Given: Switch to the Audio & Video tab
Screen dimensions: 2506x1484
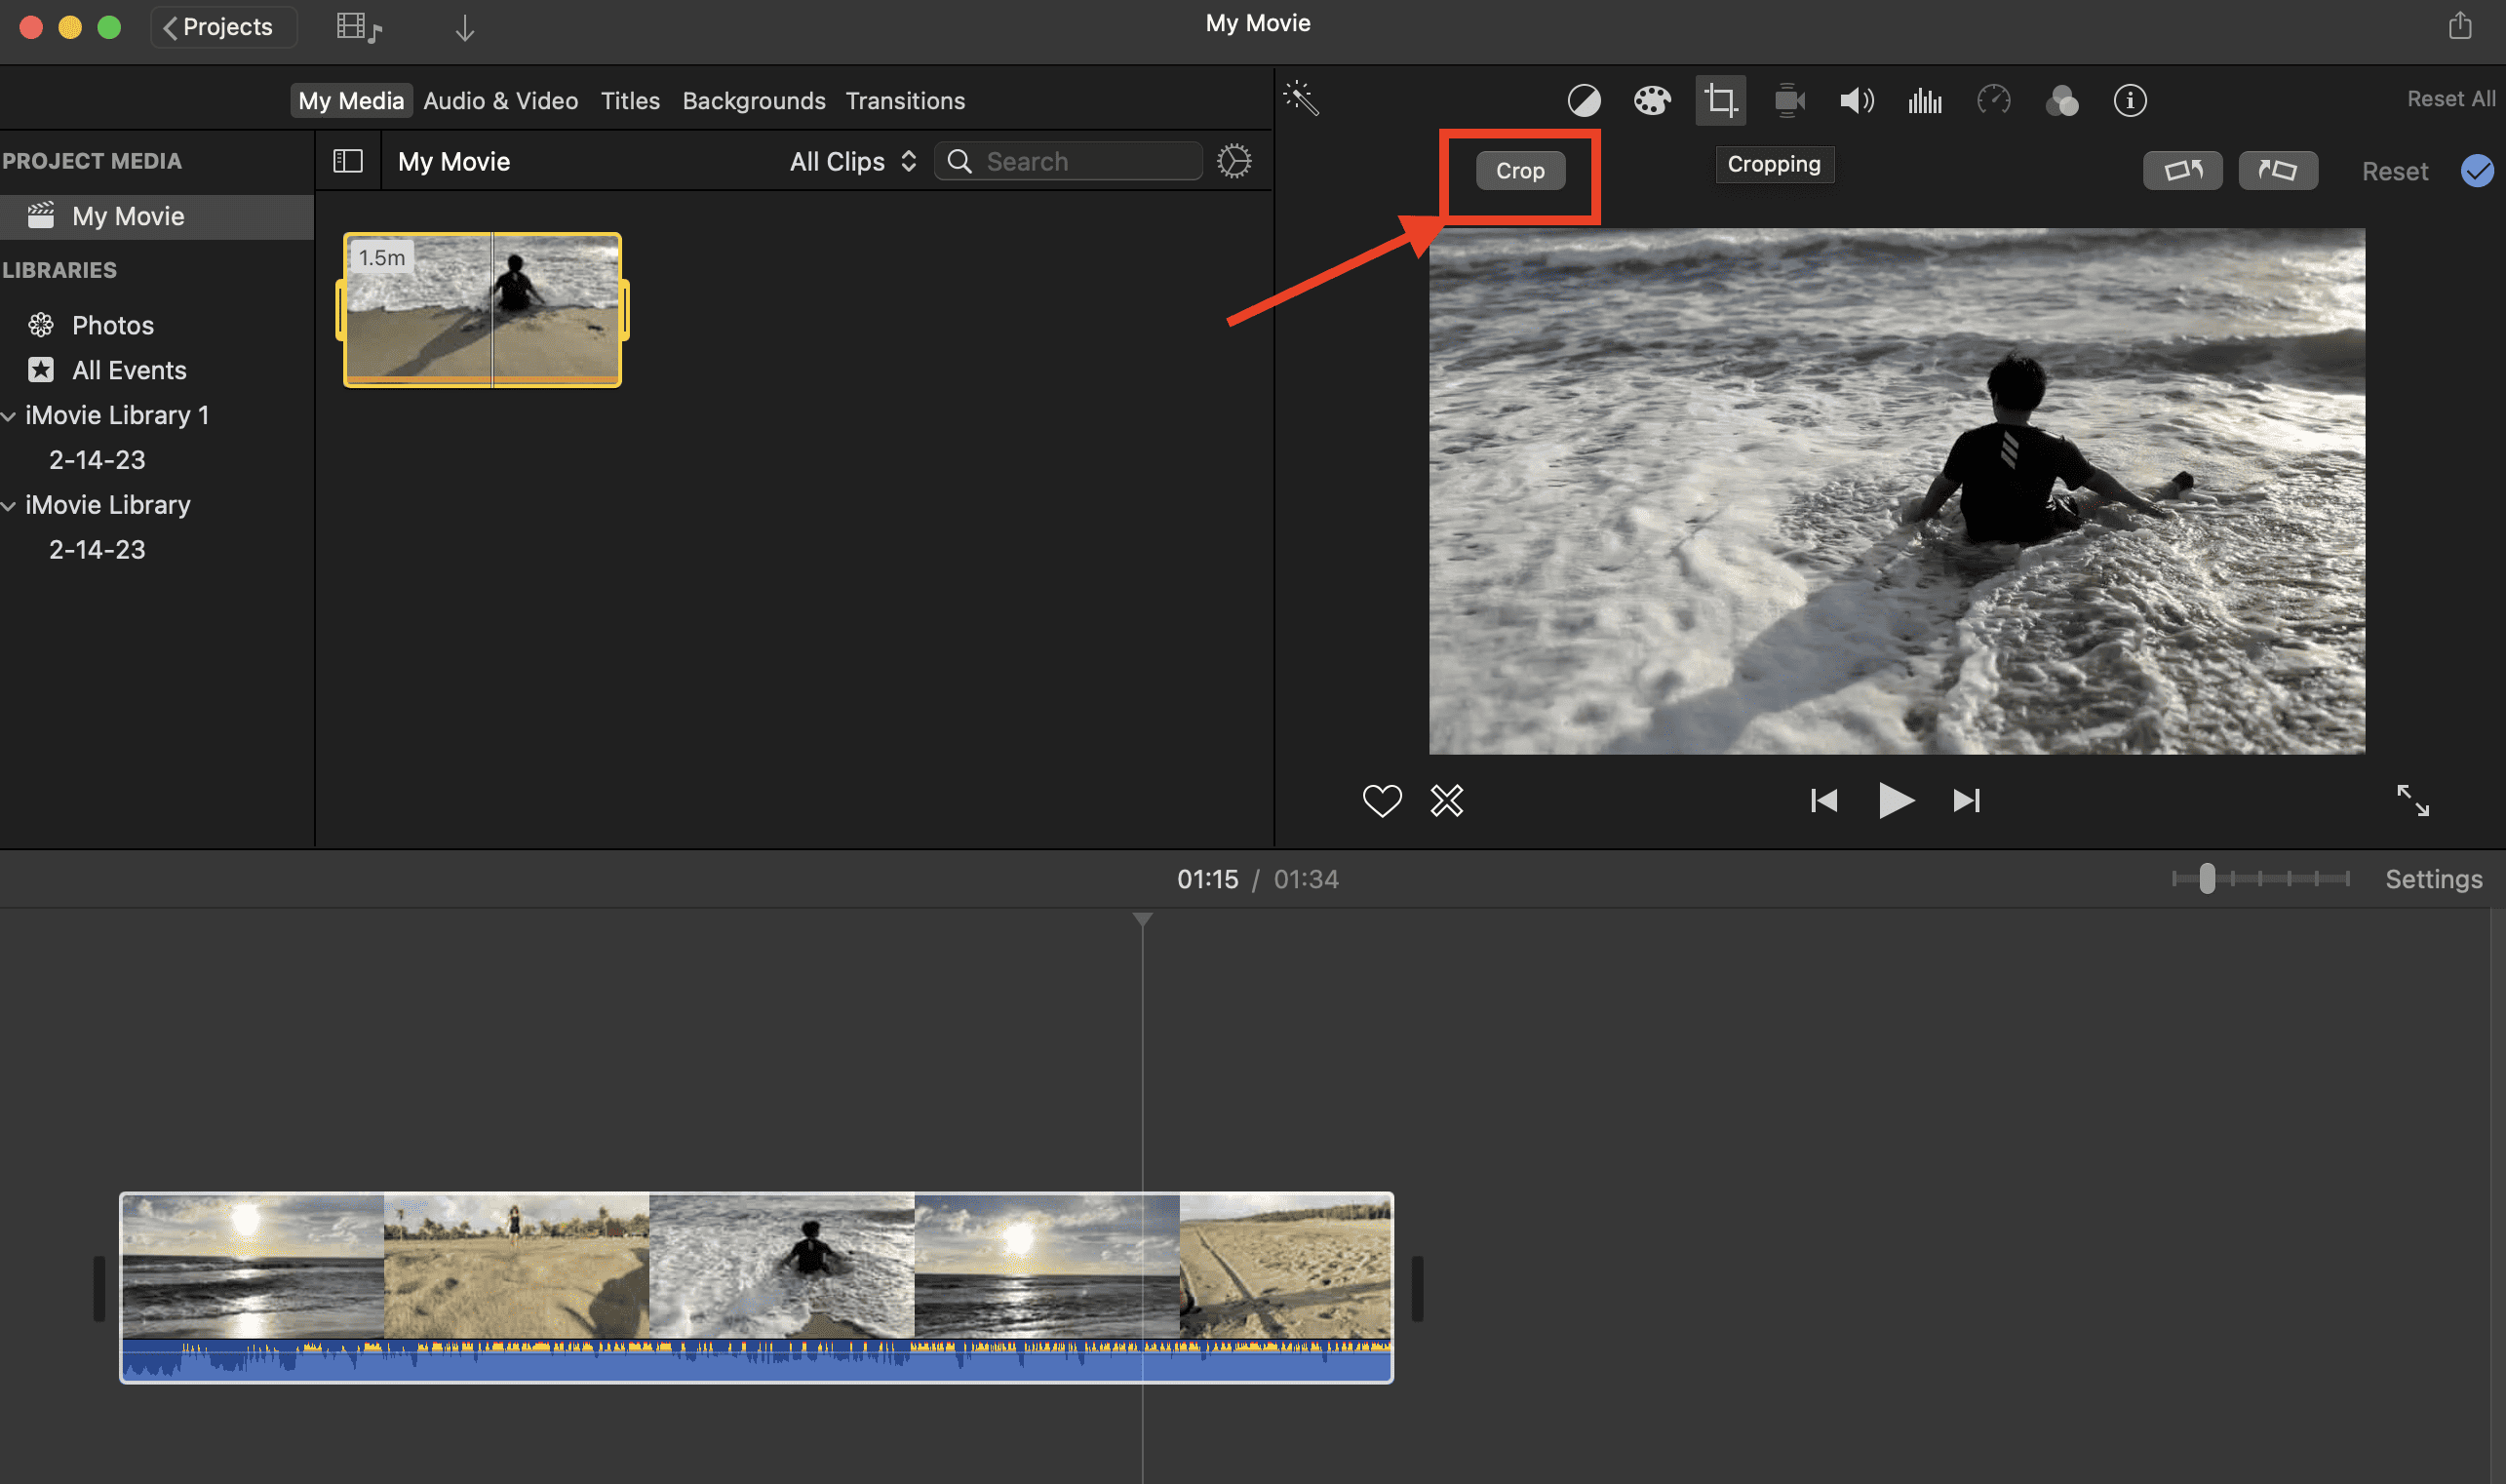Looking at the screenshot, I should coord(500,101).
